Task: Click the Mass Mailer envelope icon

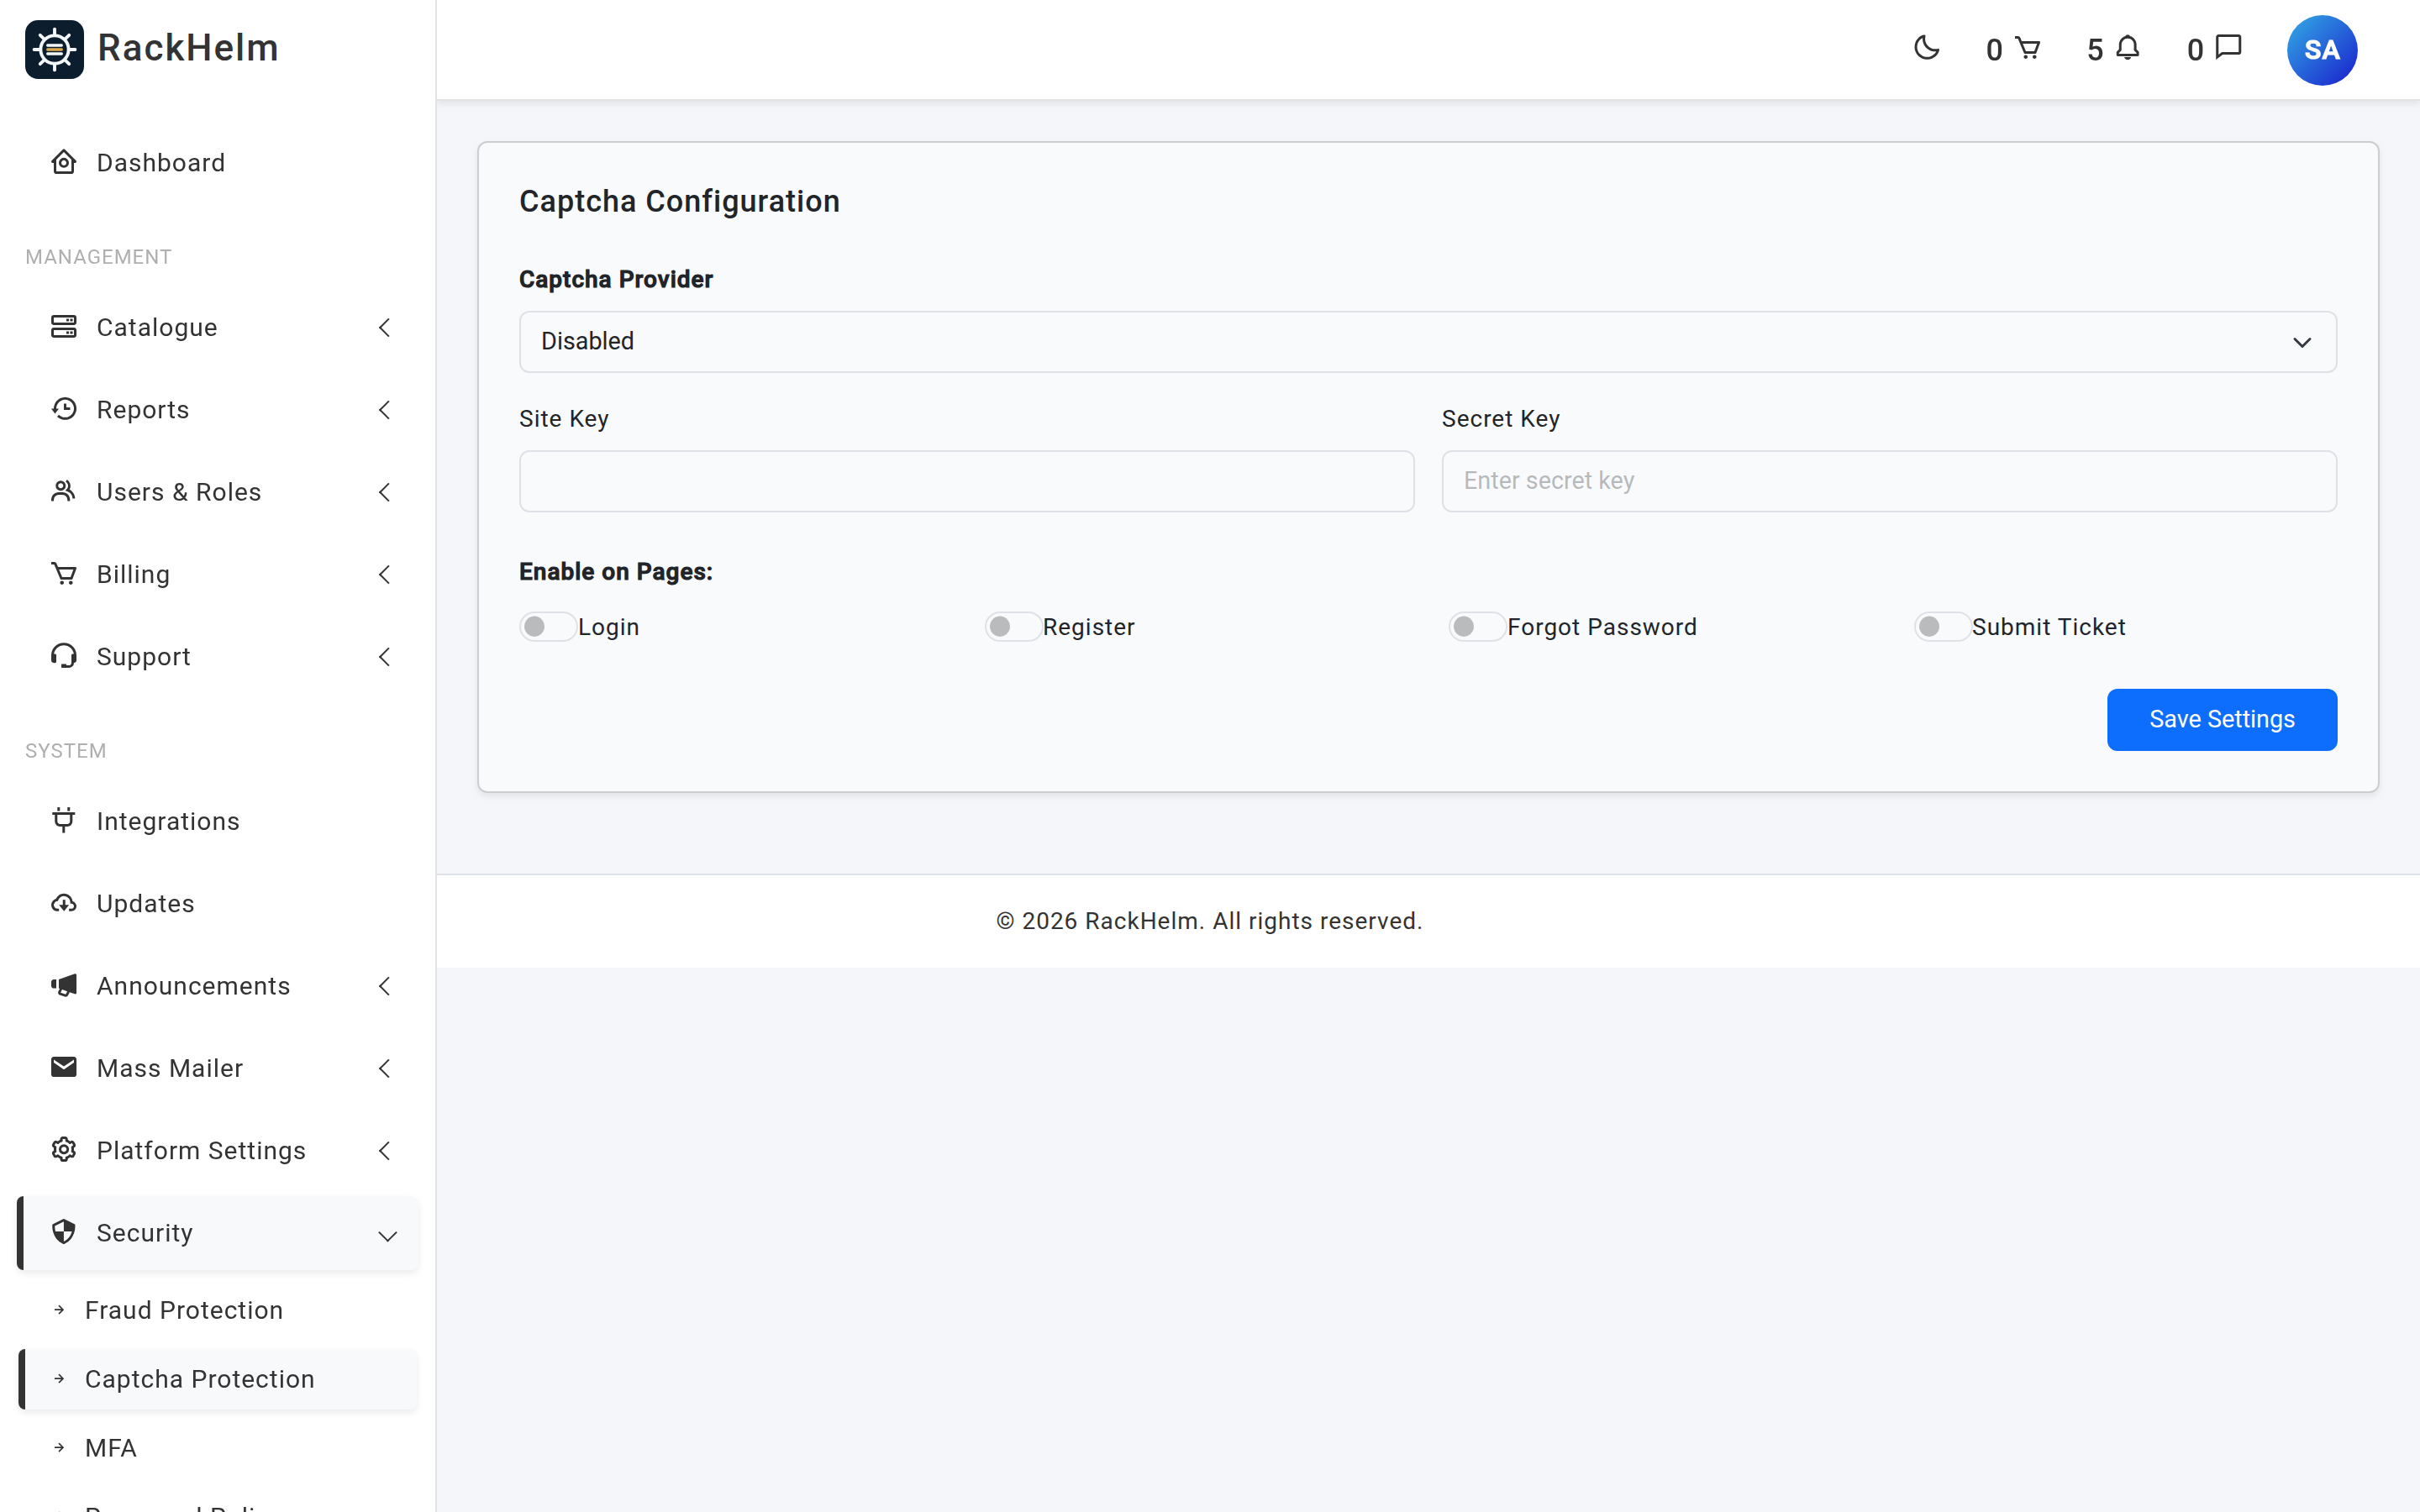Action: (64, 1067)
